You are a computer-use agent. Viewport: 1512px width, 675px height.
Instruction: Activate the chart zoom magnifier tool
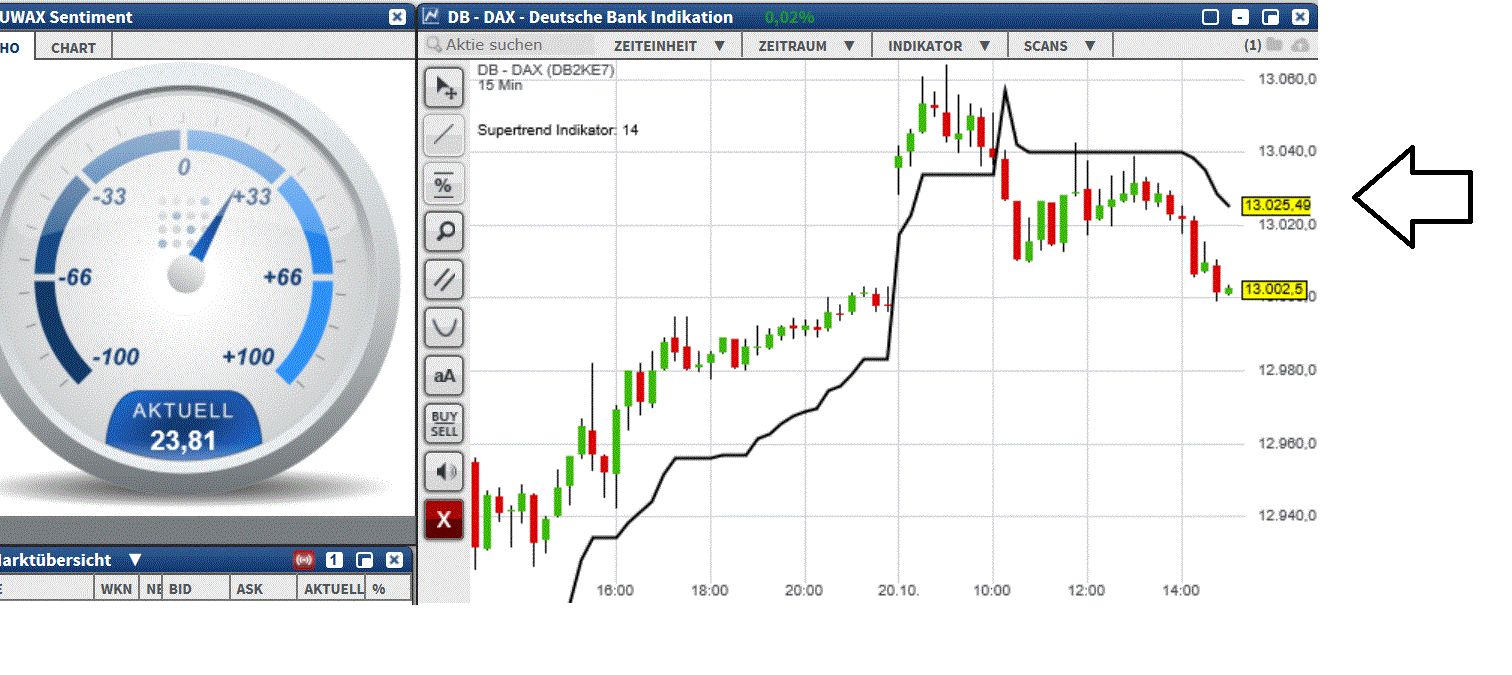444,231
